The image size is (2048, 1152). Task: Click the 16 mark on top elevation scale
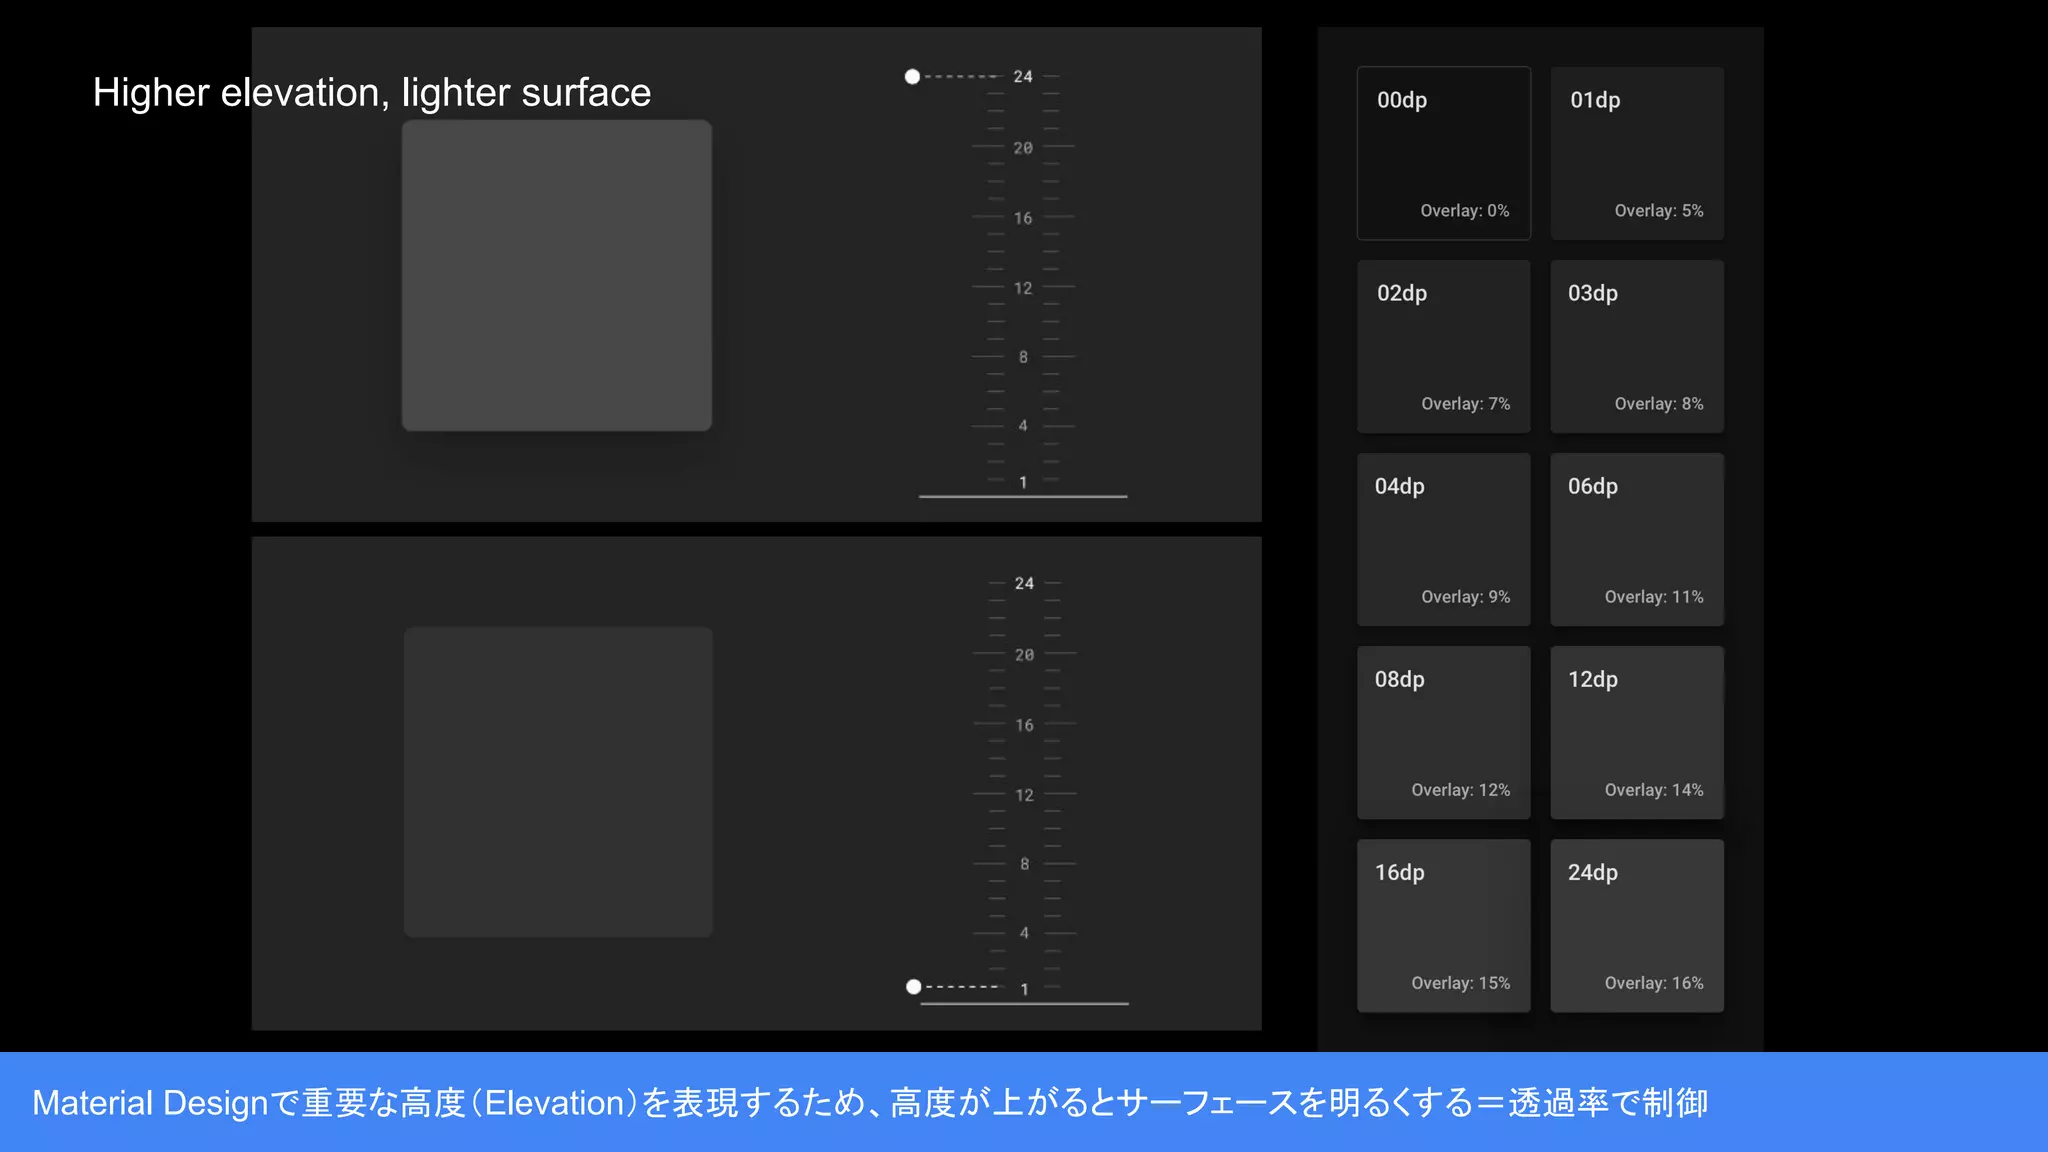point(1023,217)
